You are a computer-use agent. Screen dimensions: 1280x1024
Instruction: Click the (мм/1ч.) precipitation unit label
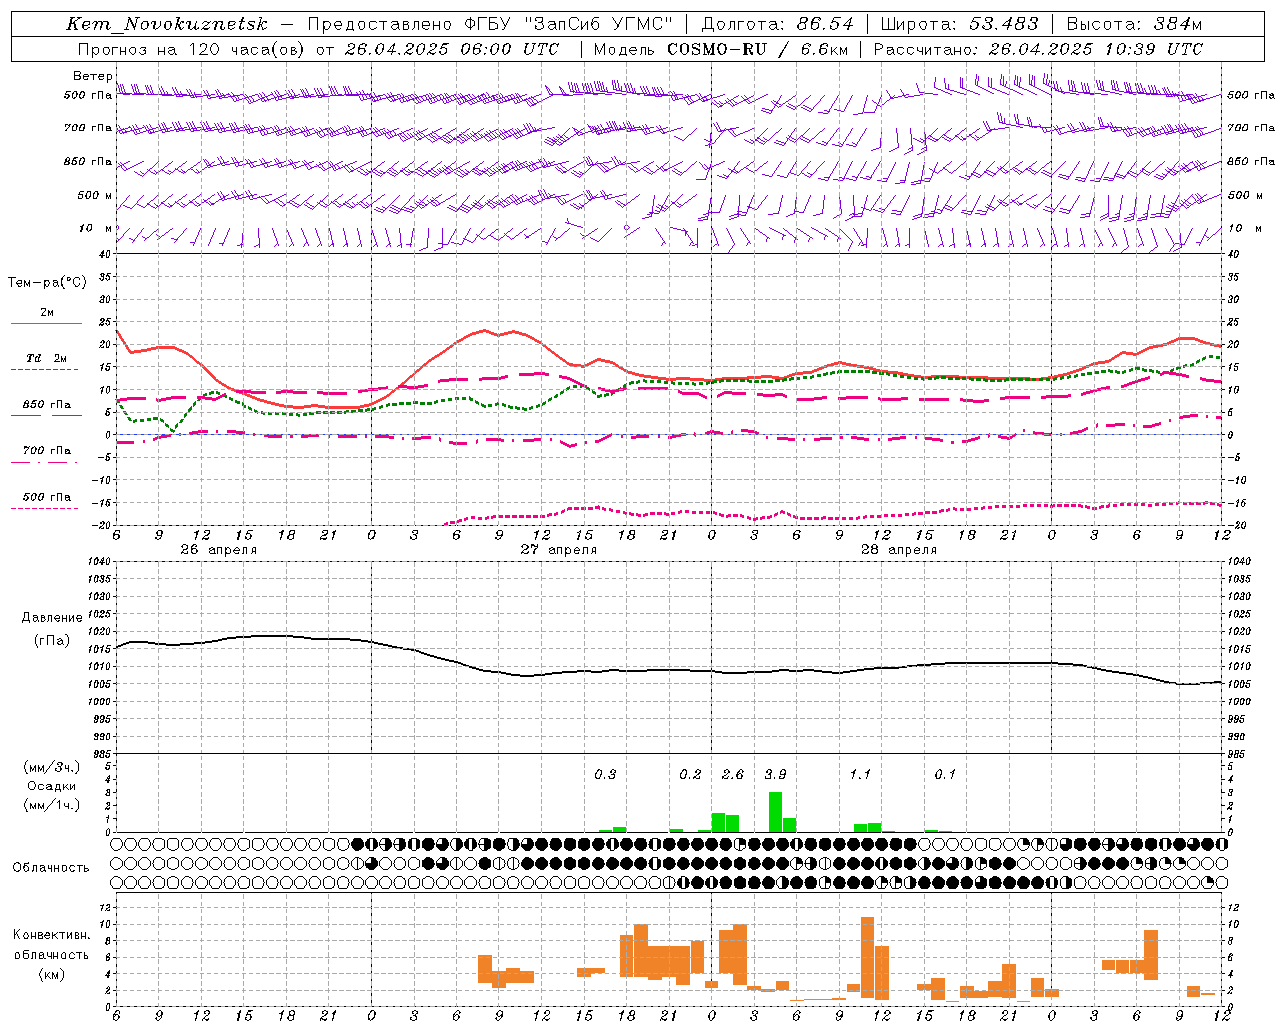(x=51, y=805)
